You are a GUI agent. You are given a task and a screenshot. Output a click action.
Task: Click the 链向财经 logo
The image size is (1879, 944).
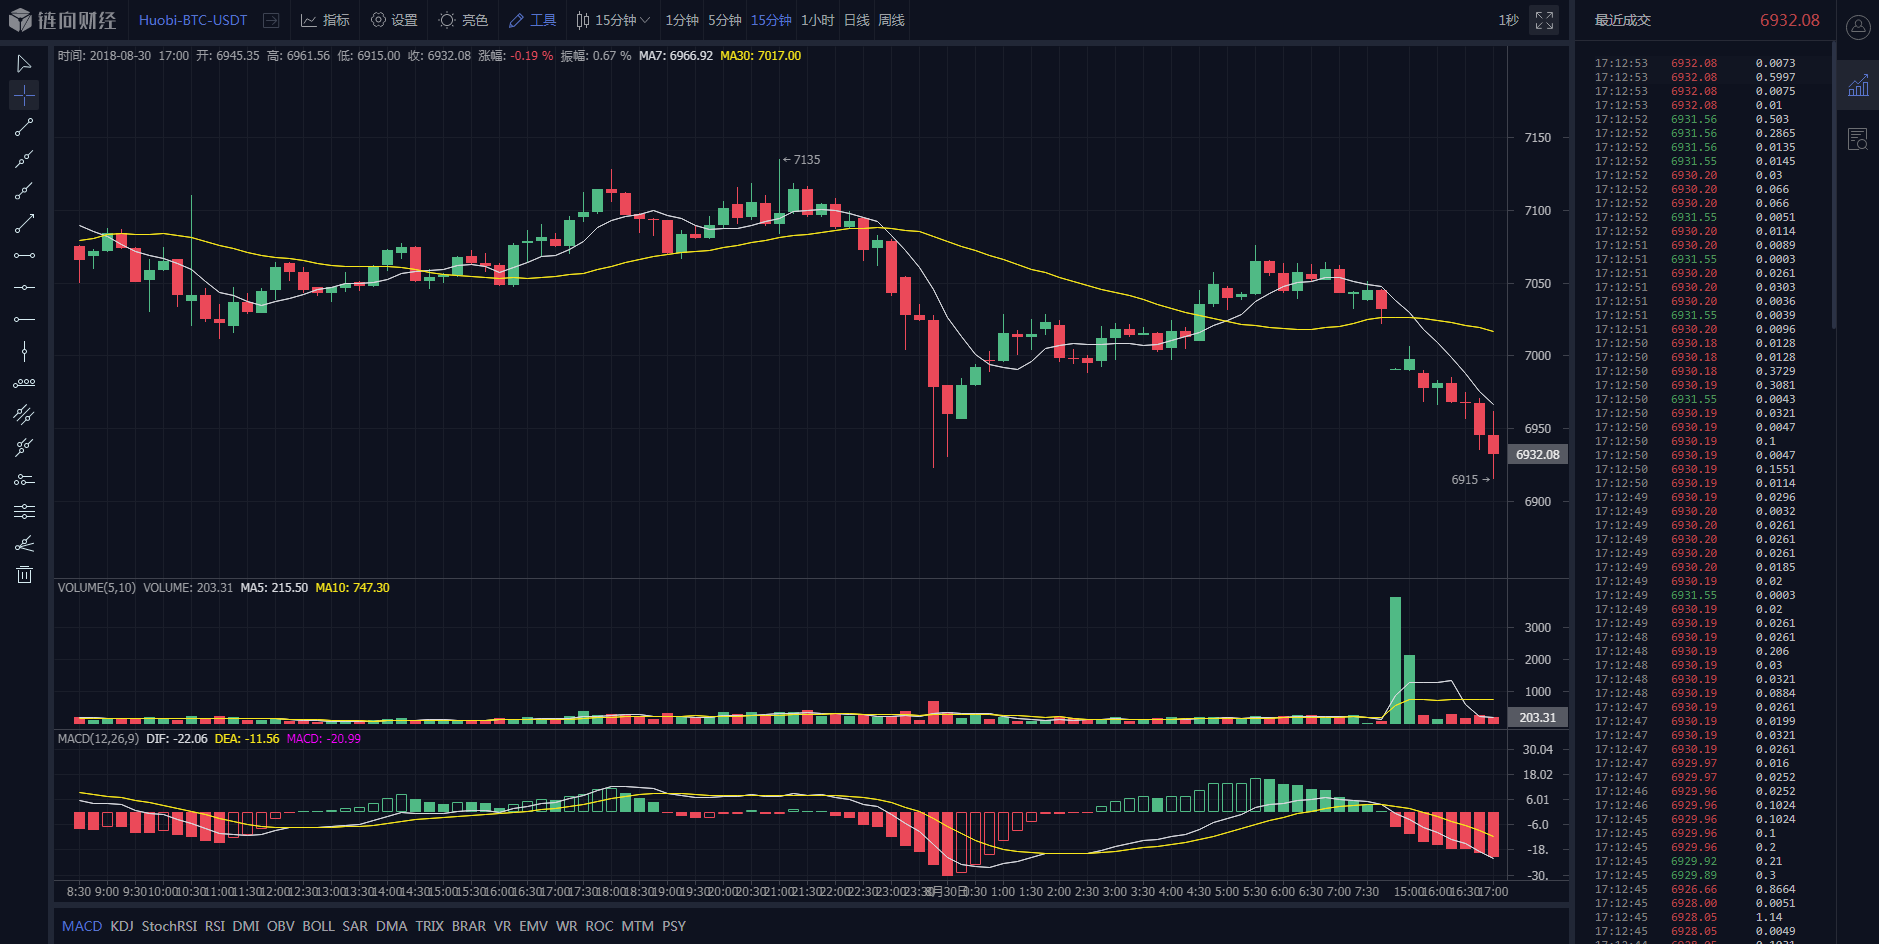62,20
